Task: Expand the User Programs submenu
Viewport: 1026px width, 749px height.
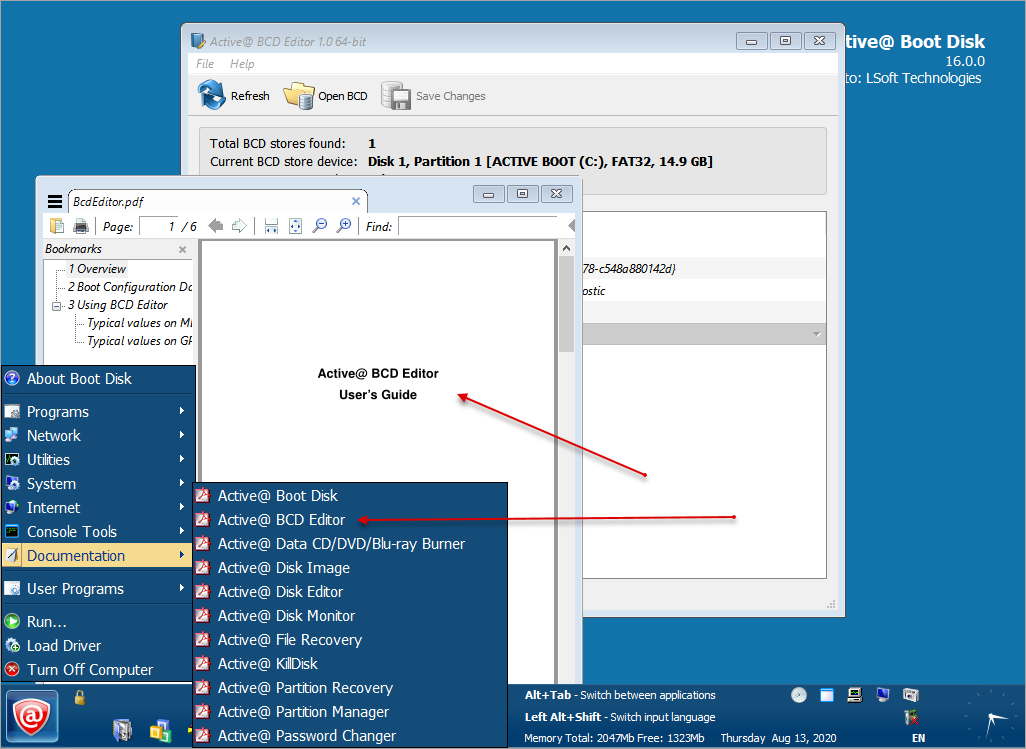Action: (x=99, y=589)
